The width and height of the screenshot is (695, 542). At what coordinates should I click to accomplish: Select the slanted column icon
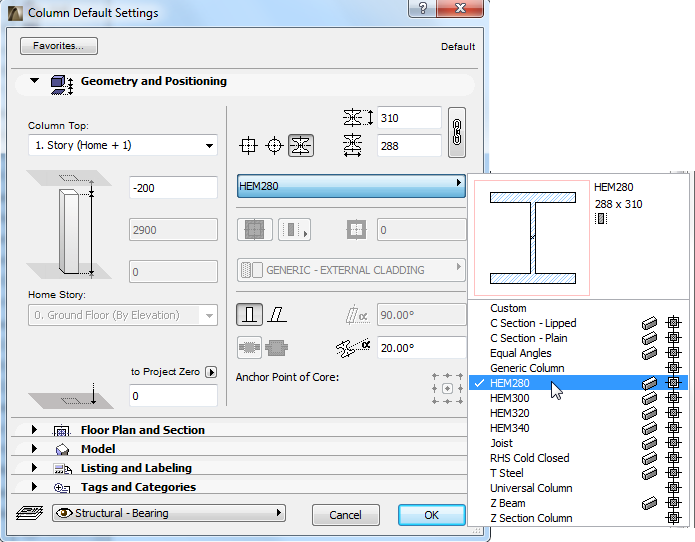(x=277, y=315)
